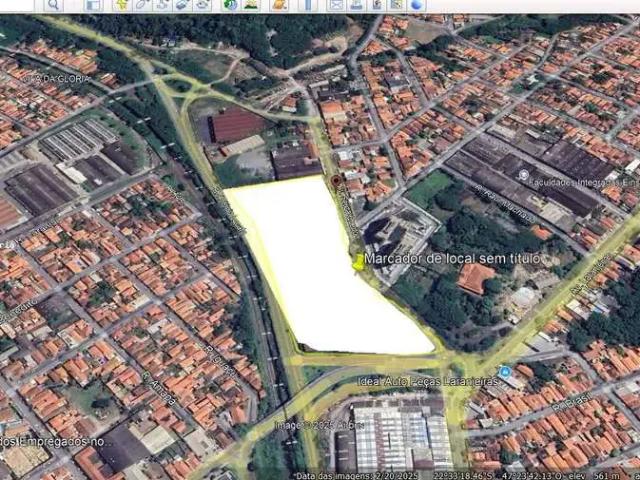The image size is (640, 480).
Task: Click the 'Data das imagens: 2/20/2025' status text
Action: point(357,476)
